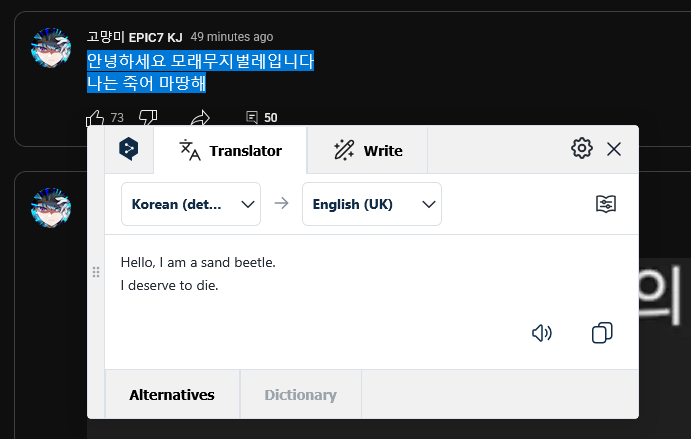This screenshot has height=439, width=691.
Task: Dislike the comment with thumbs down
Action: coord(148,118)
